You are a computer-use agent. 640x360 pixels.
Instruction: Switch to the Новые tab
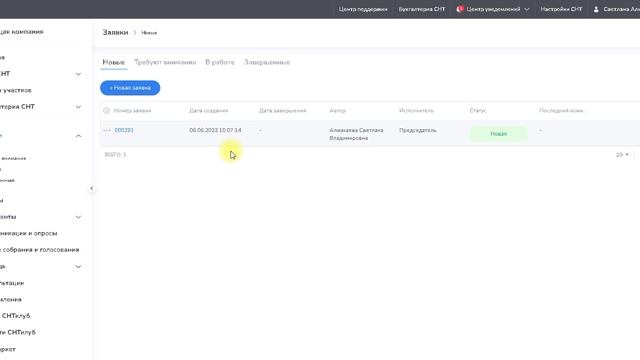pos(113,62)
